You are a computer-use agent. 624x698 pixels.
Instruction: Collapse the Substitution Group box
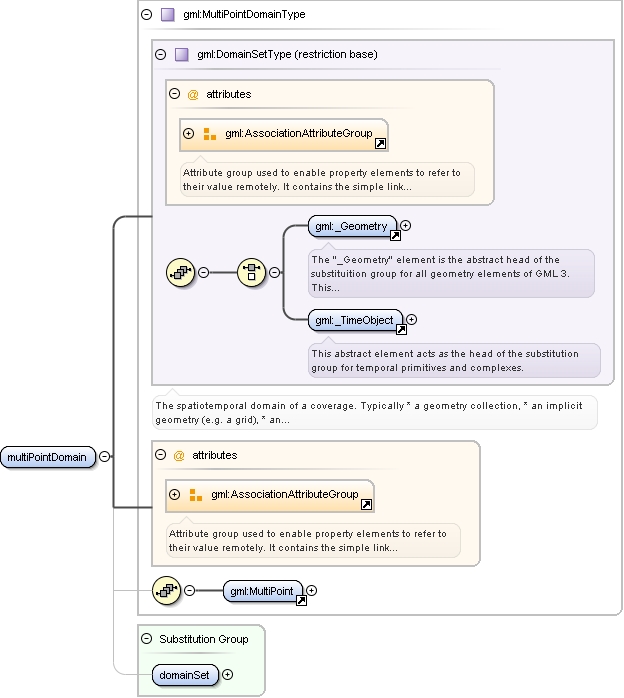(x=146, y=639)
